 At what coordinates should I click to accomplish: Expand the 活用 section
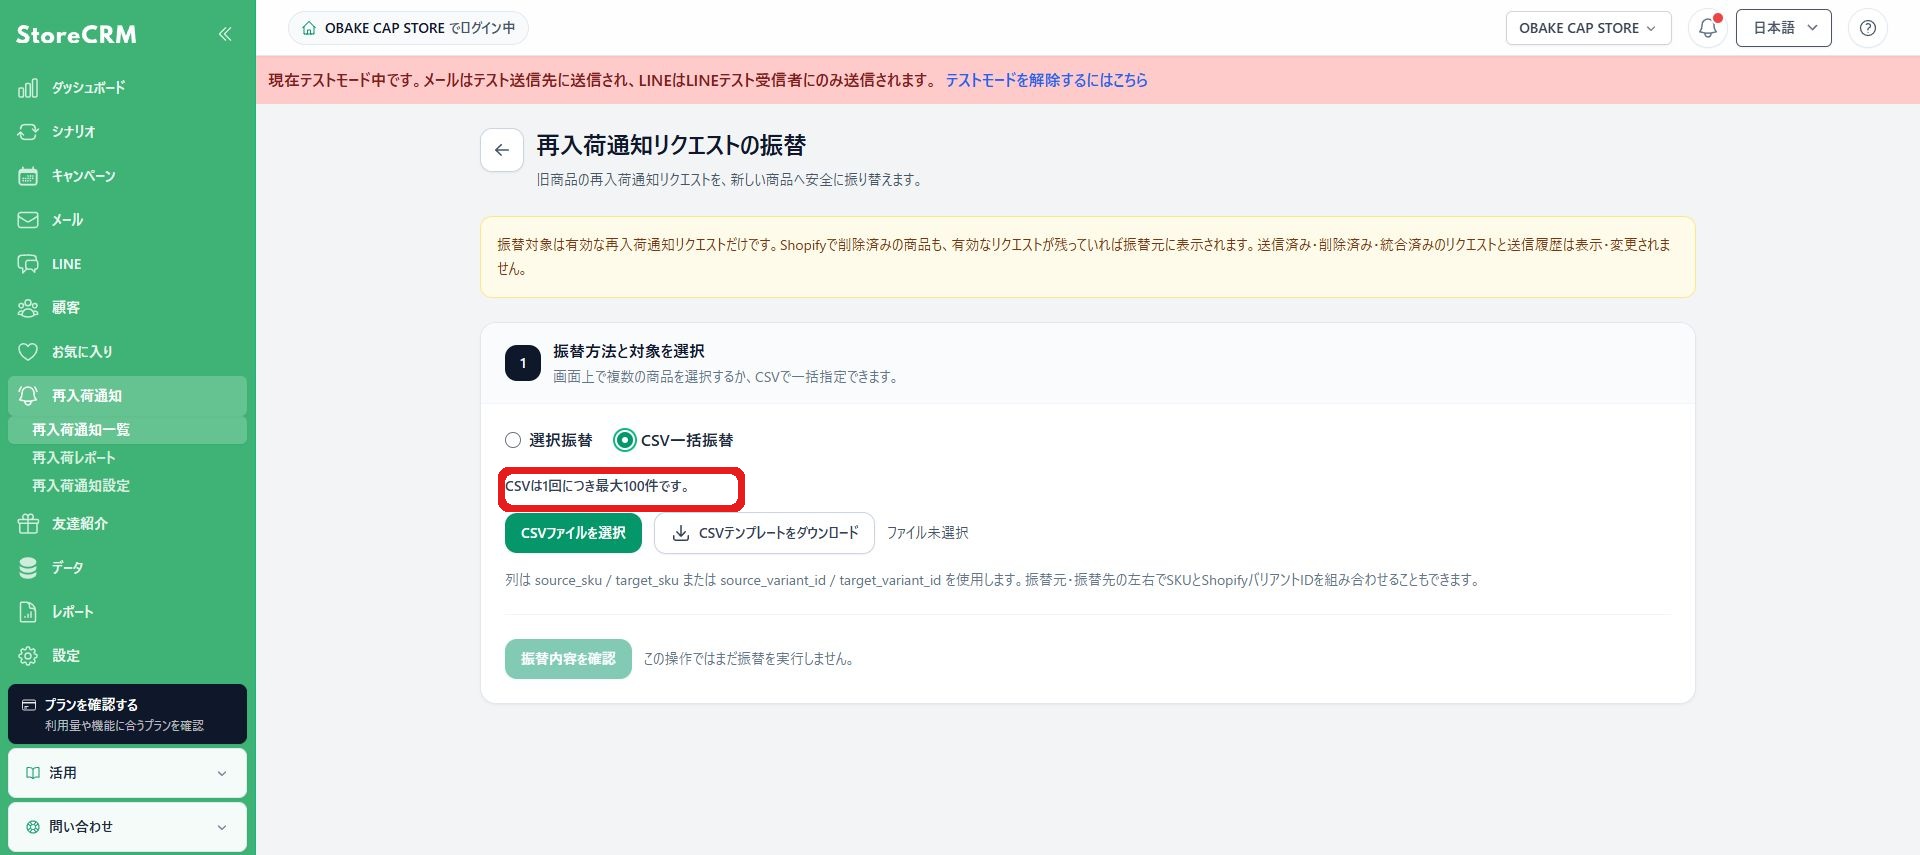pyautogui.click(x=127, y=773)
